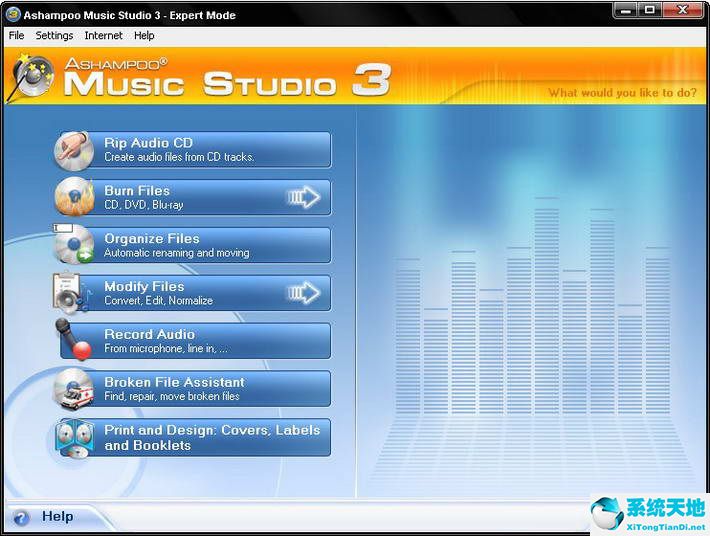
Task: Open Print and Design: Covers, Labels and Booklets
Action: click(x=195, y=437)
